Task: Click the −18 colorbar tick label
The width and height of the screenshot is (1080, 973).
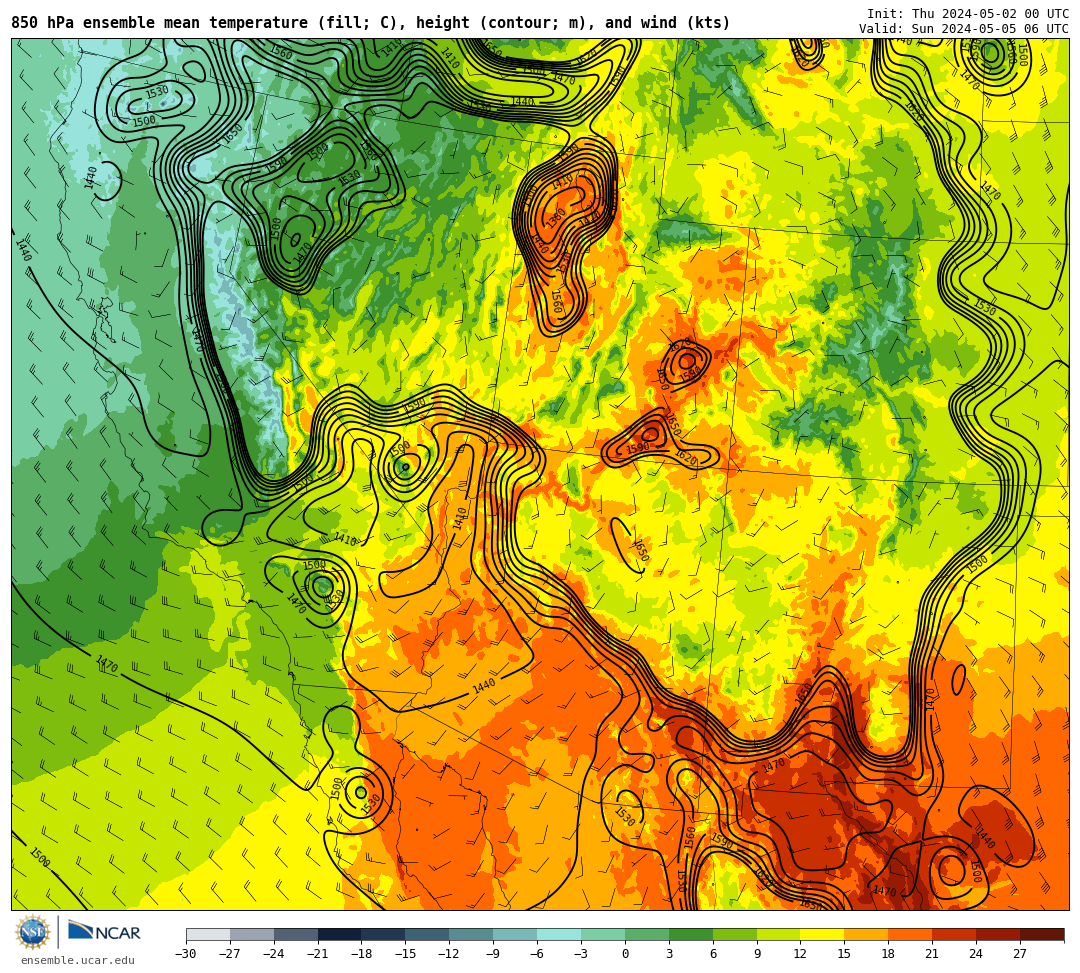Action: (x=362, y=954)
